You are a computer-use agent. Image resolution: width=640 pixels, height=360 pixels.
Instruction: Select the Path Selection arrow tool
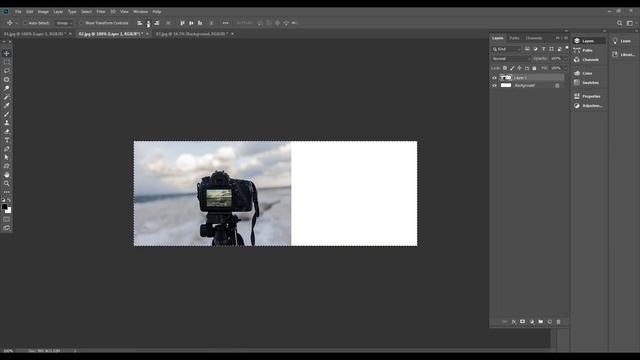click(x=7, y=157)
